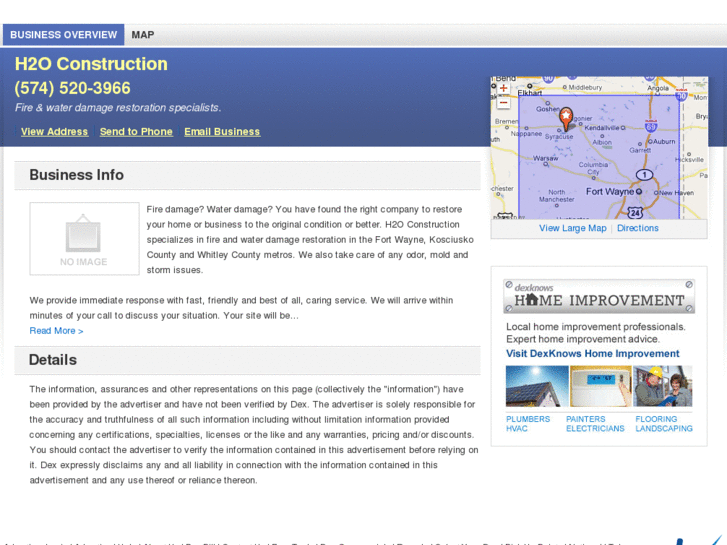Screen dimensions: 727x545
Task: Click the route 24 shield on map
Action: (x=635, y=212)
